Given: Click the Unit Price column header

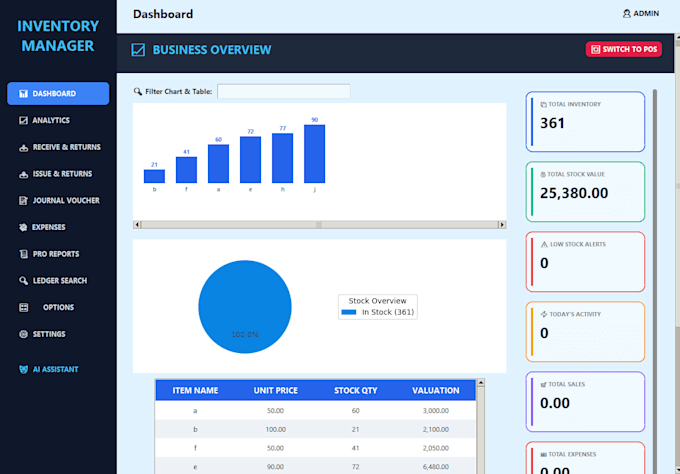Looking at the screenshot, I should (275, 391).
